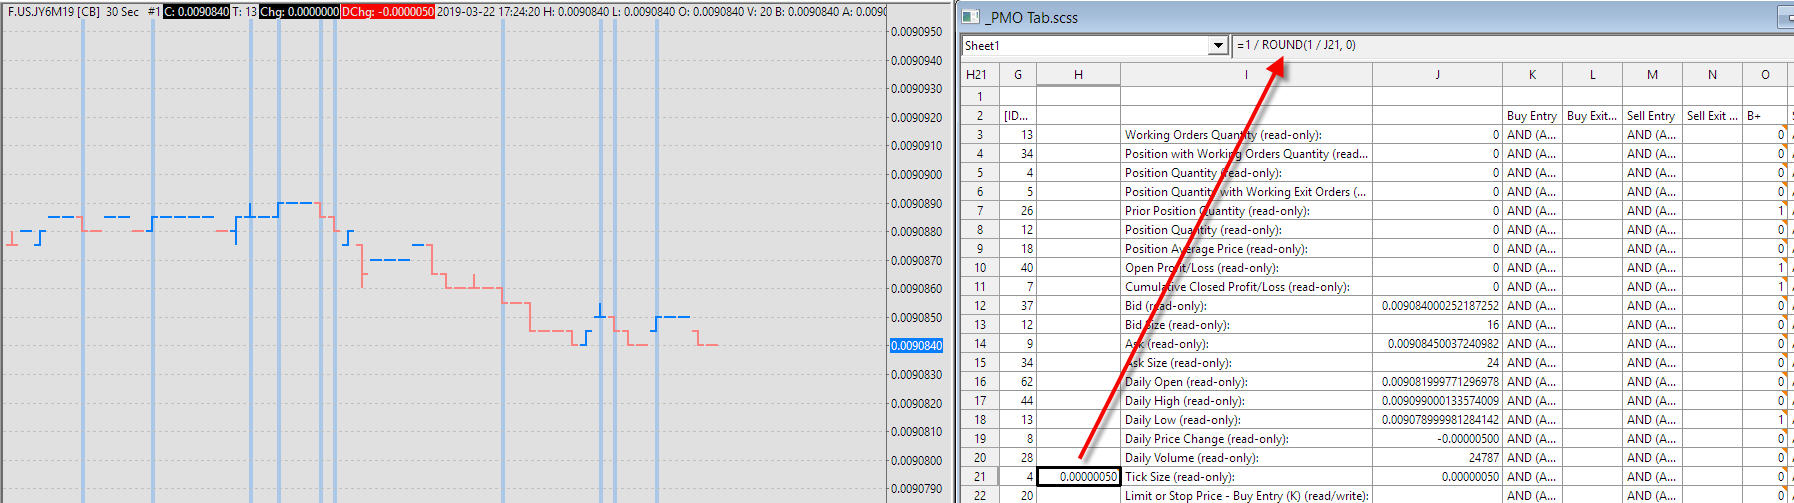The image size is (1794, 503).
Task: Click the 'Daily High (read-only):' cell
Action: point(1246,401)
